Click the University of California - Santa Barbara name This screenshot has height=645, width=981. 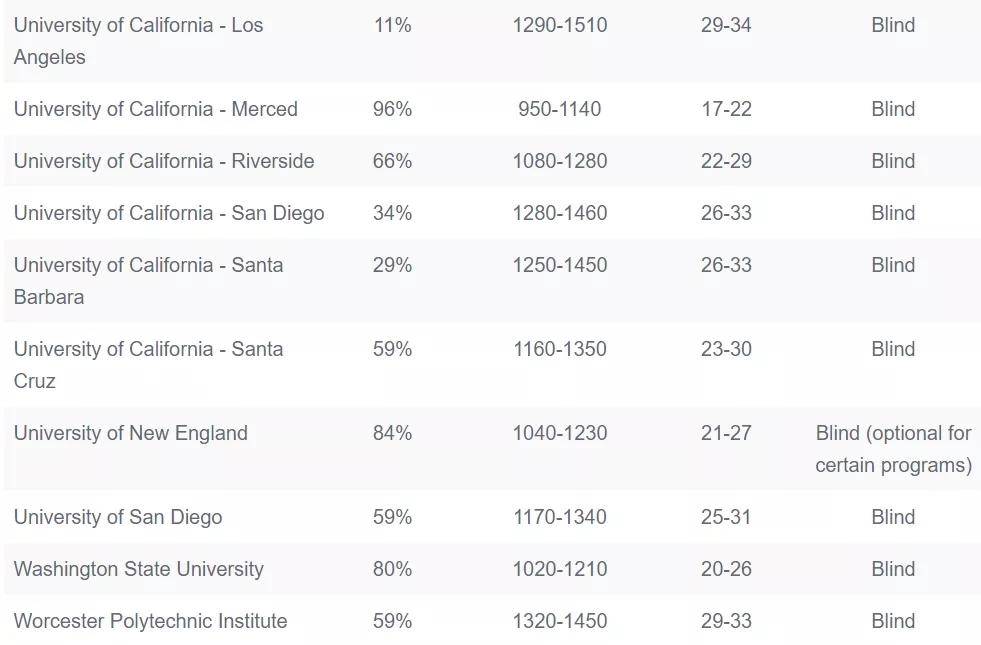(x=148, y=281)
